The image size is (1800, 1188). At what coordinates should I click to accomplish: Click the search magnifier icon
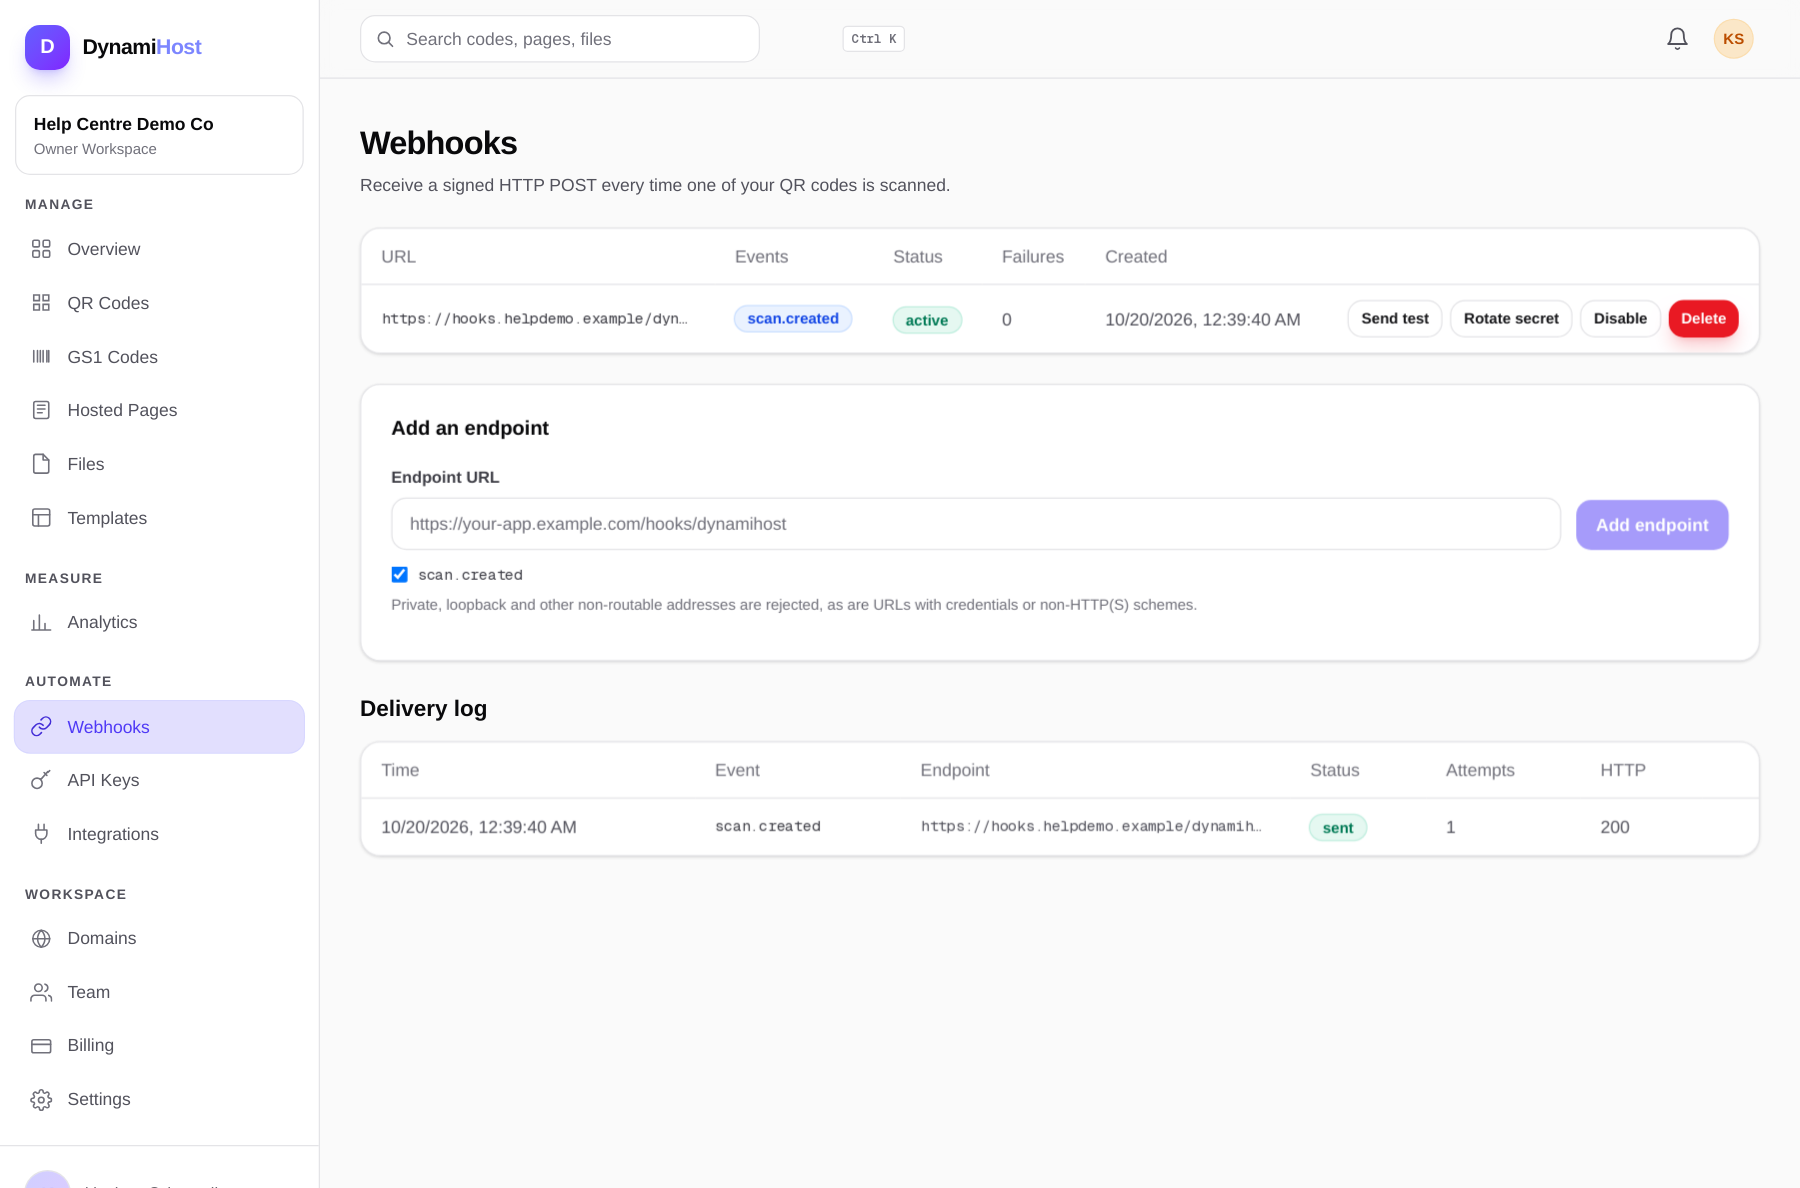point(385,39)
